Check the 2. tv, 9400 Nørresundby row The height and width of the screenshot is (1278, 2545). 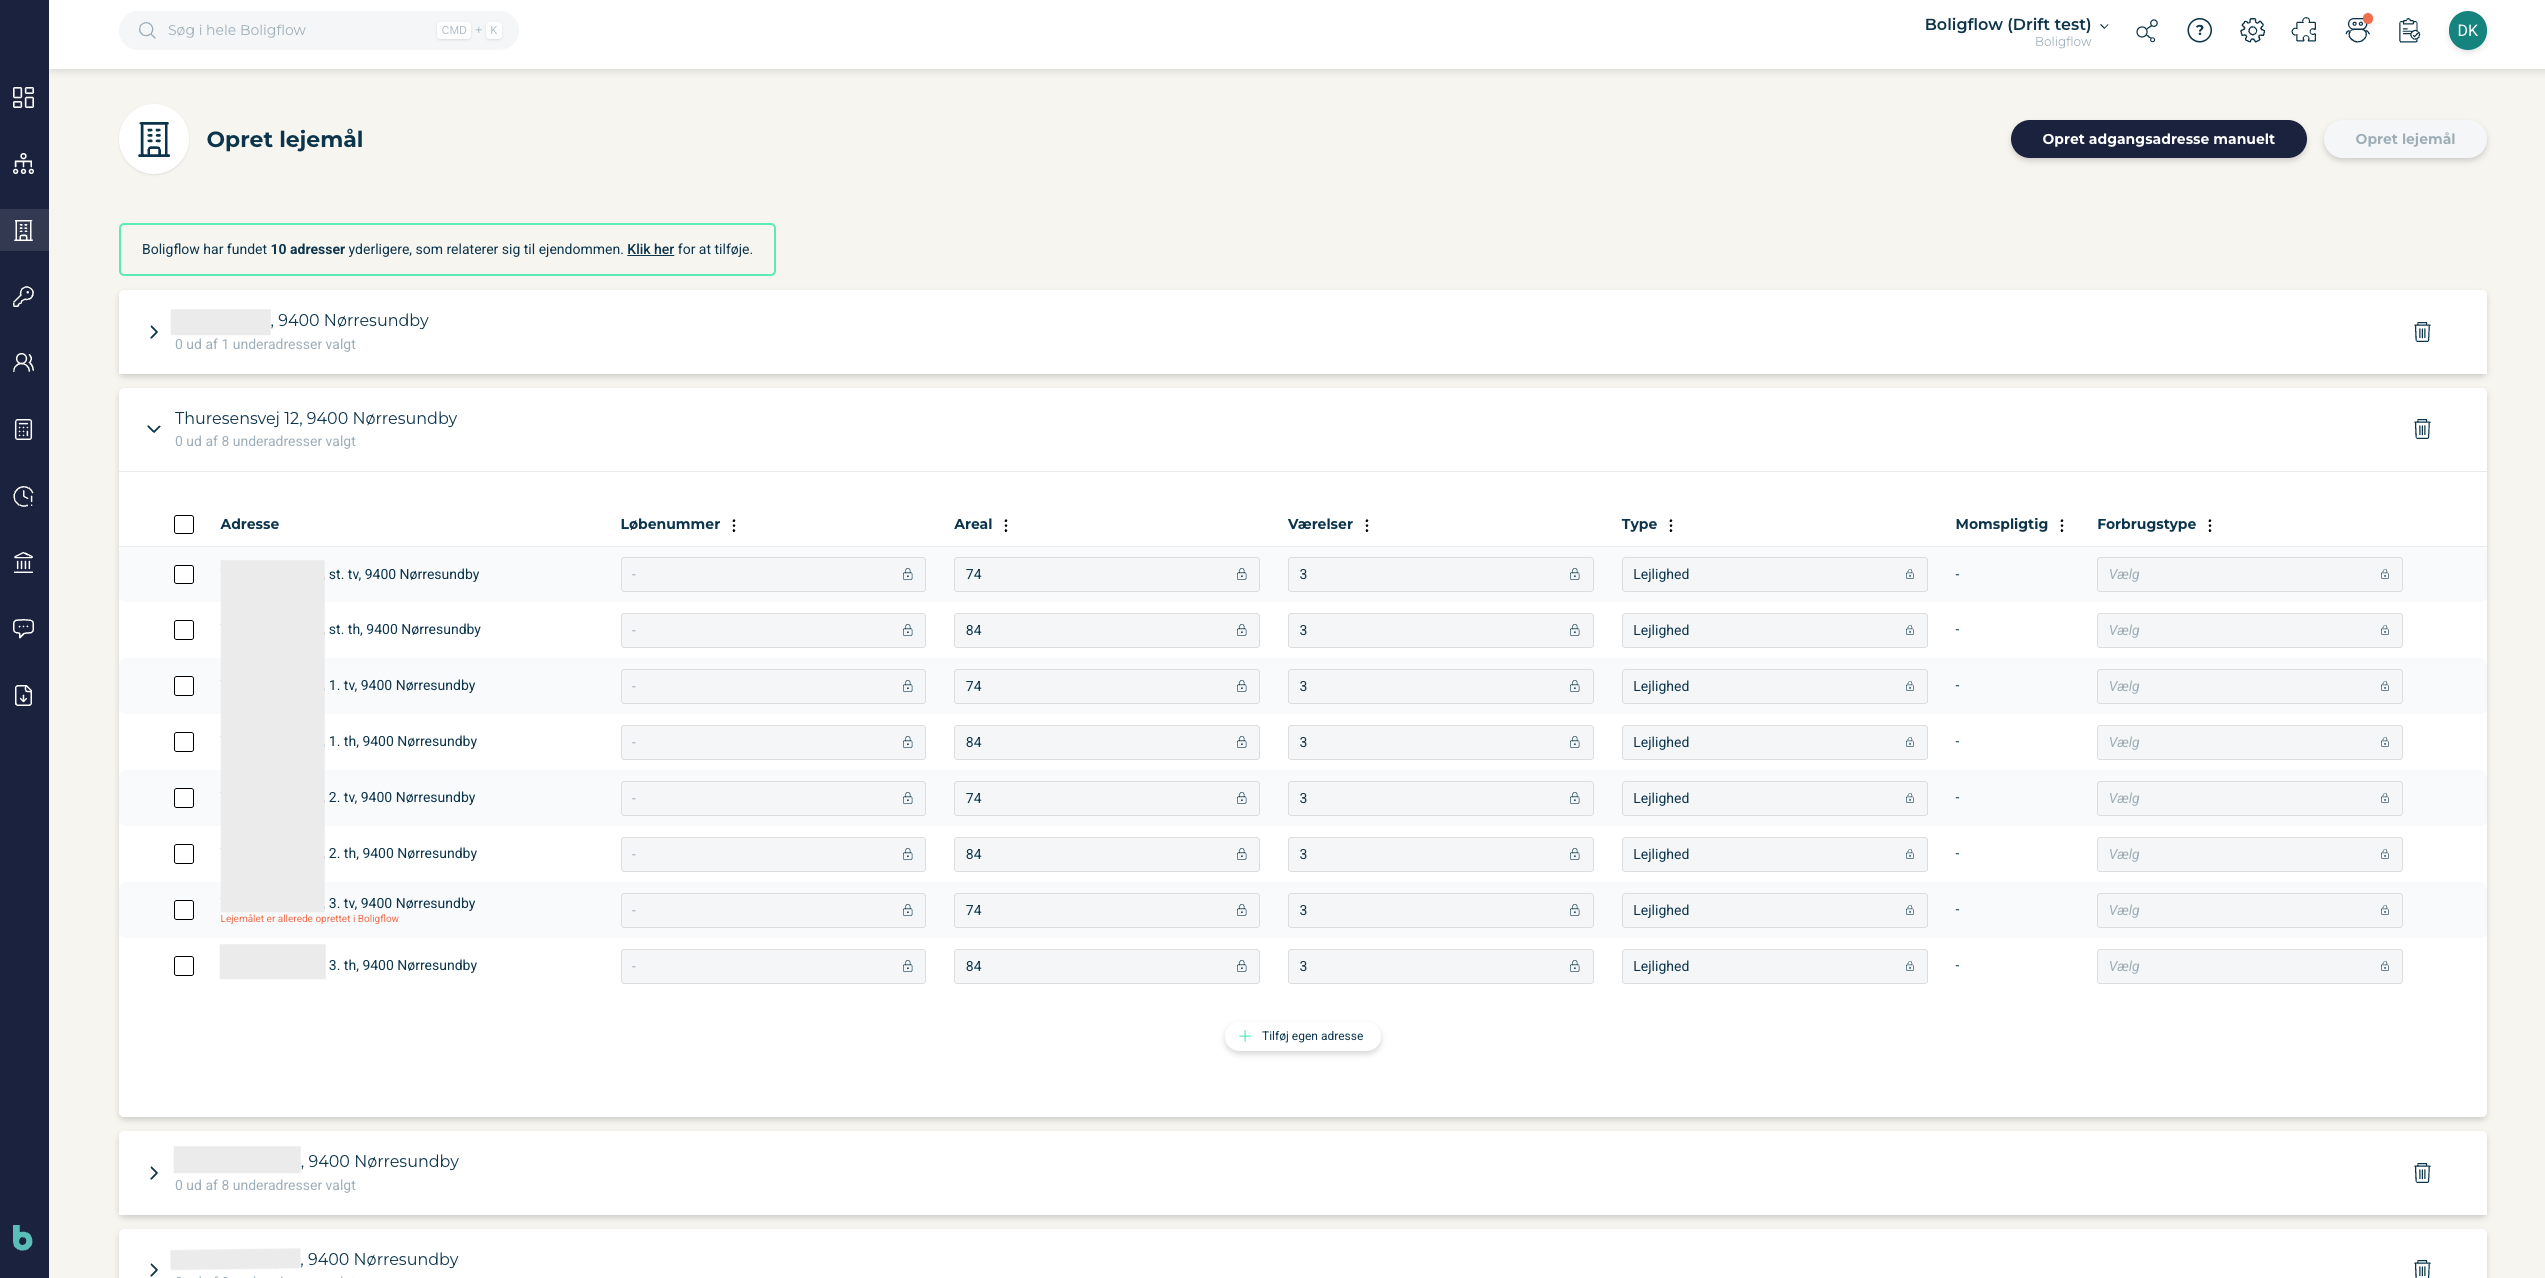click(184, 798)
